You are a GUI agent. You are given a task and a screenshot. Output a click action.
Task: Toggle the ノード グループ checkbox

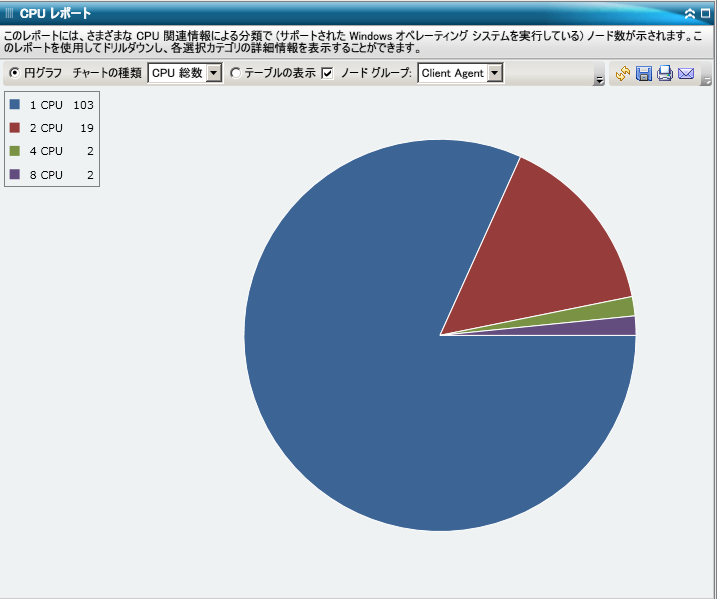[x=327, y=73]
